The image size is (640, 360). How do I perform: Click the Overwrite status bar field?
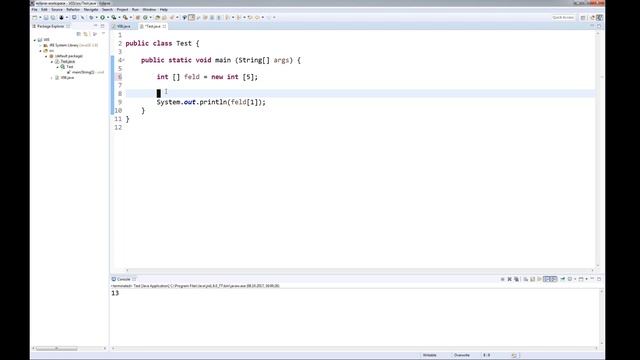coord(462,355)
